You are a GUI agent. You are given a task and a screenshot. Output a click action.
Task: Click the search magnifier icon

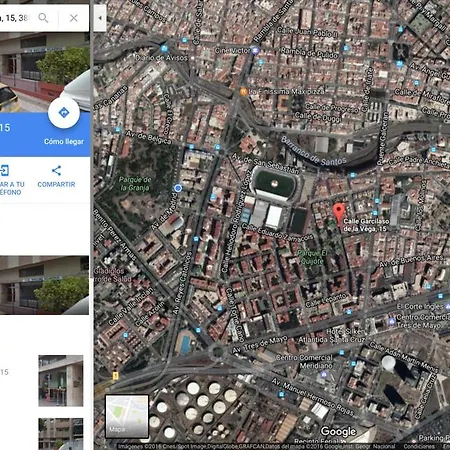tap(43, 18)
